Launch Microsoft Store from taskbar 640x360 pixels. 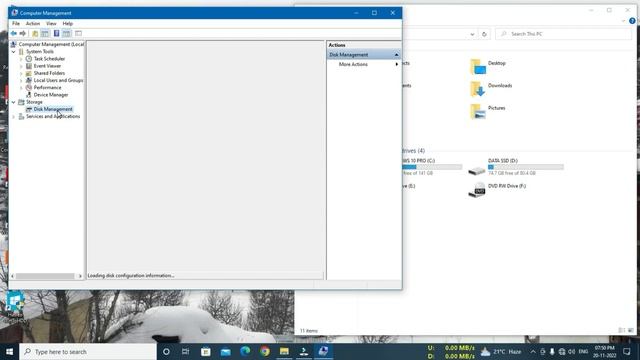206,351
